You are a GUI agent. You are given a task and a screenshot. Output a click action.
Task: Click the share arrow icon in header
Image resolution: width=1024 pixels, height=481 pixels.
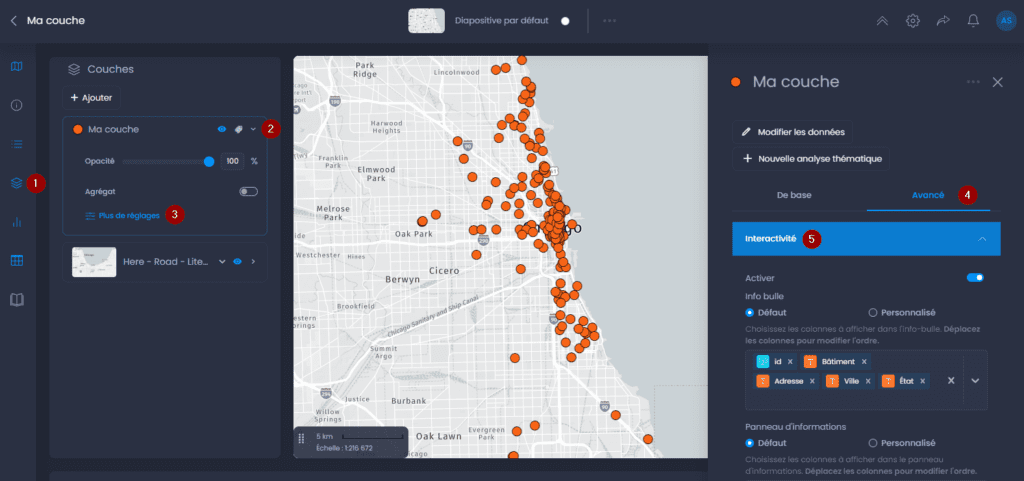click(x=942, y=21)
